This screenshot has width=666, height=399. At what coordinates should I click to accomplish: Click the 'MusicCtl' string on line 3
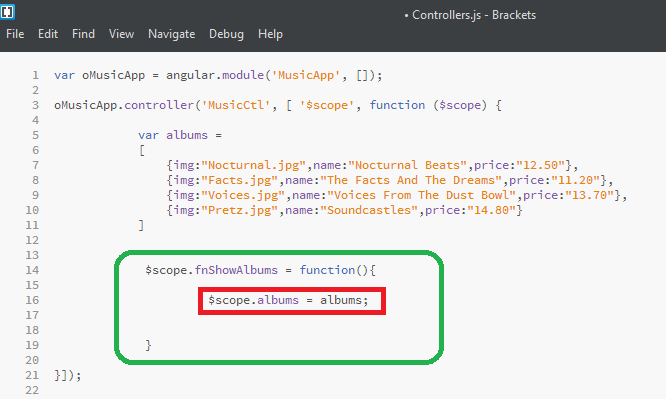pos(236,105)
